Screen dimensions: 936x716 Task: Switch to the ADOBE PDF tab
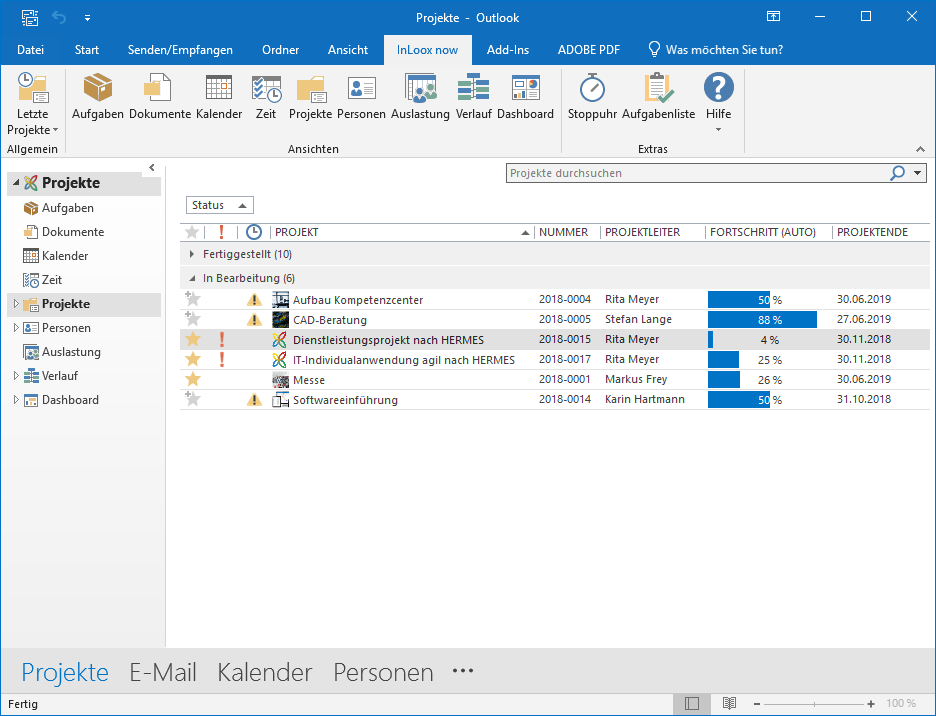pos(589,50)
